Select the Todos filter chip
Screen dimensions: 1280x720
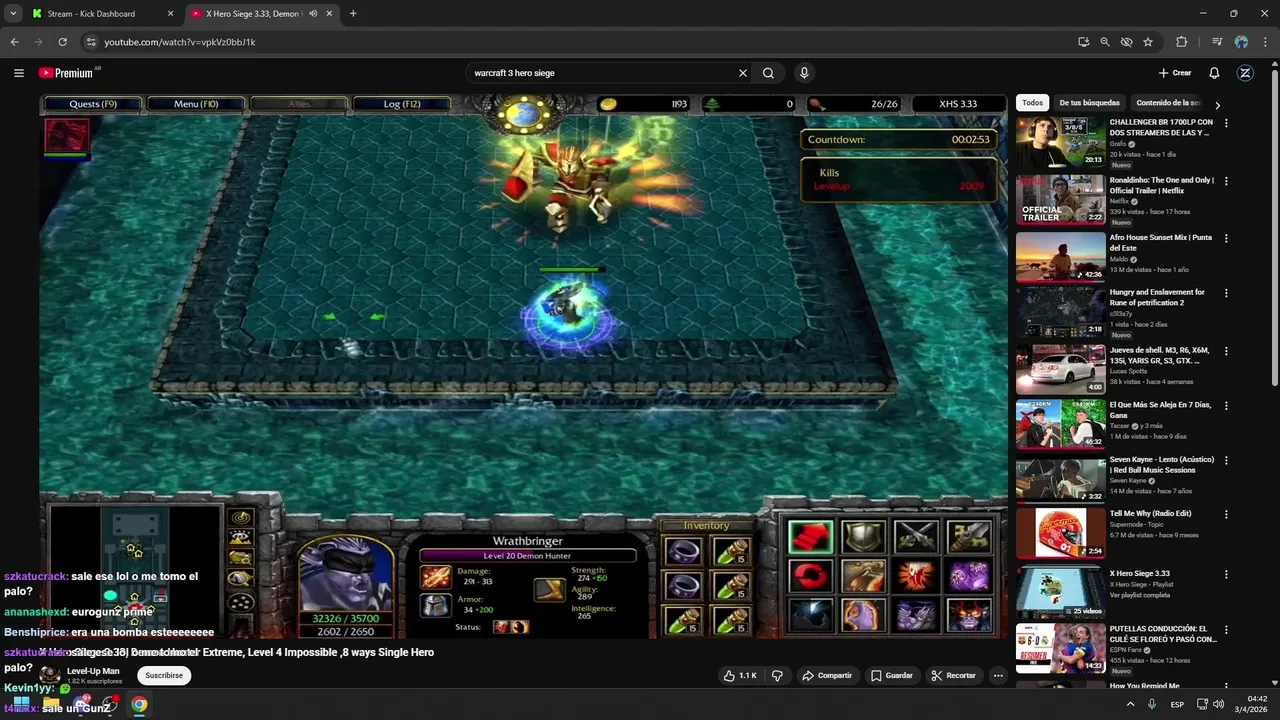[1032, 103]
